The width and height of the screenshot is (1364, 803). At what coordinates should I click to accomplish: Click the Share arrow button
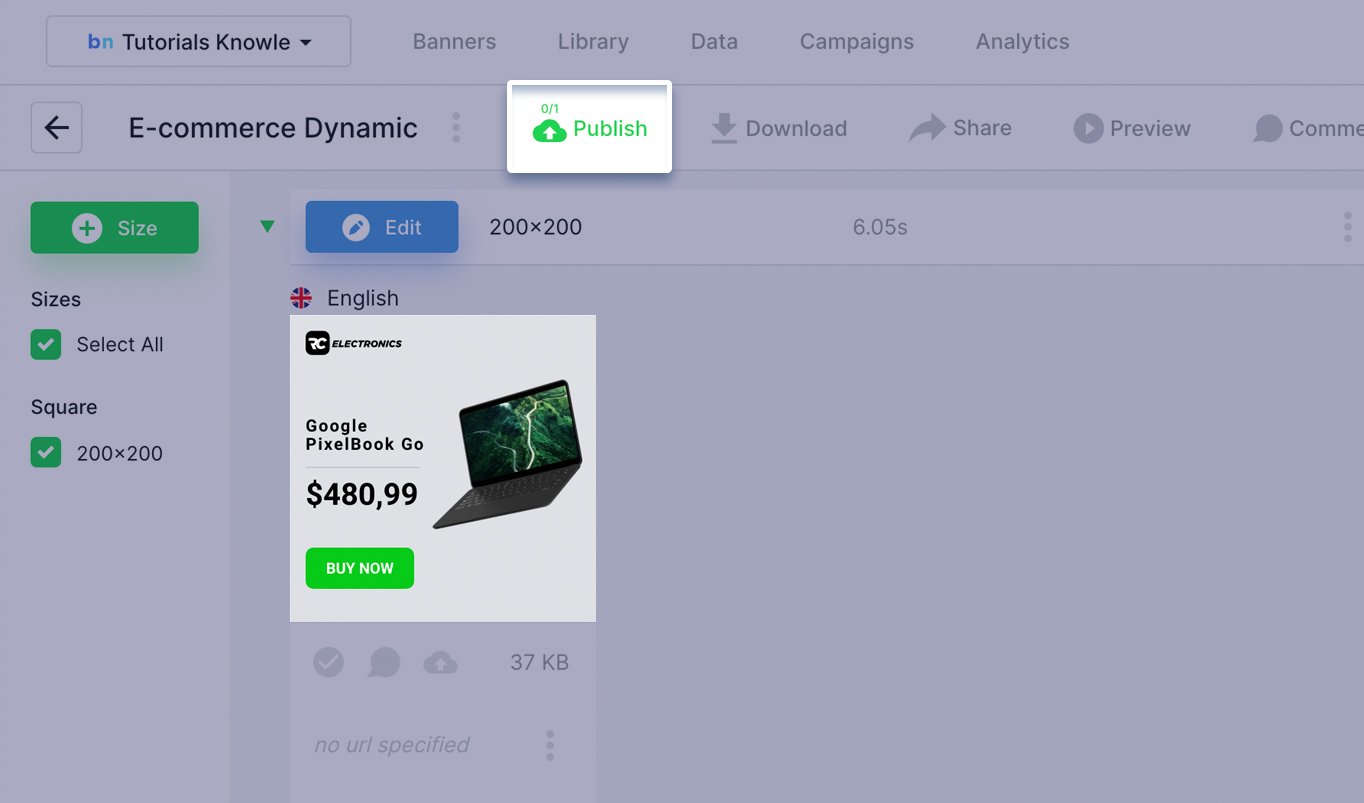(x=960, y=128)
